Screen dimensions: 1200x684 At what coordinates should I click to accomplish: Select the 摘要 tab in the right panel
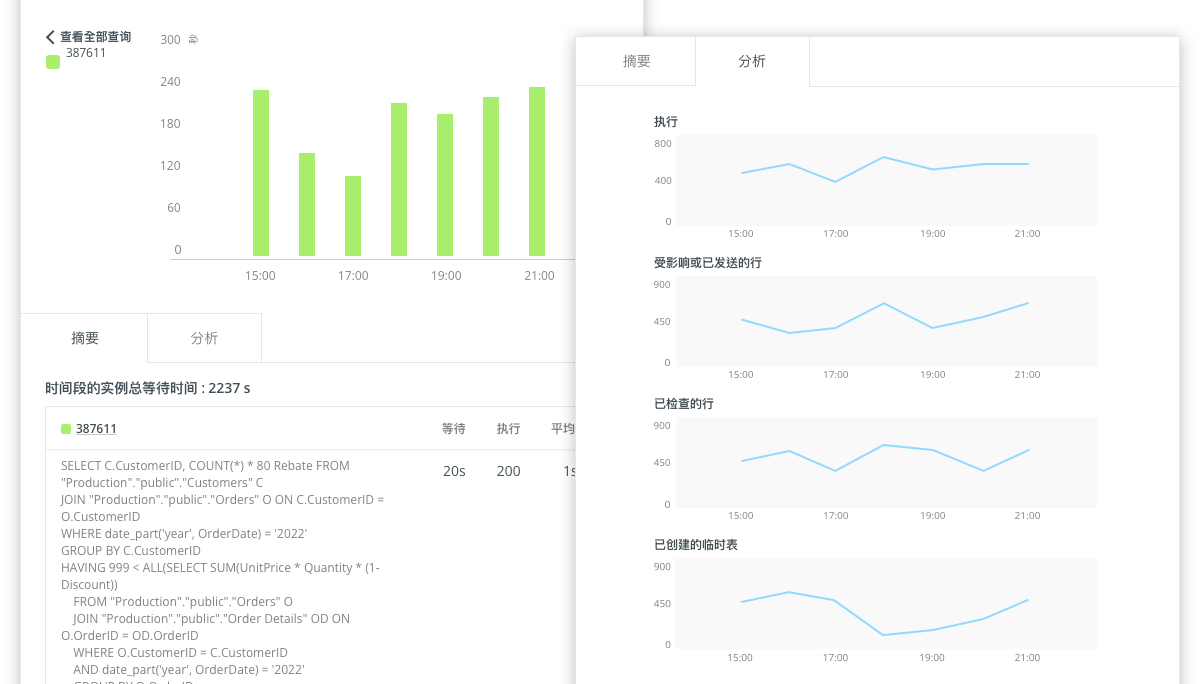[x=636, y=61]
